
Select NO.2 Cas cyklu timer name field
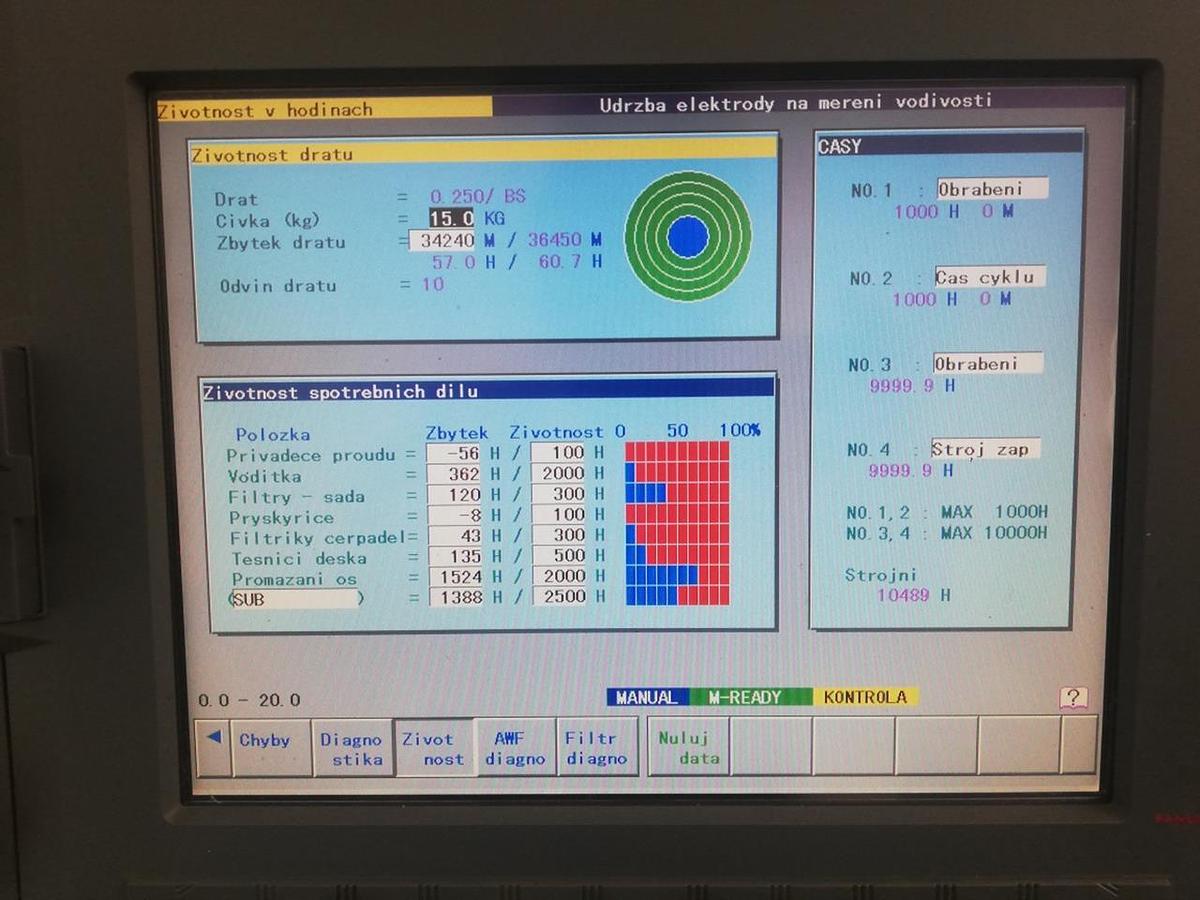(x=989, y=277)
